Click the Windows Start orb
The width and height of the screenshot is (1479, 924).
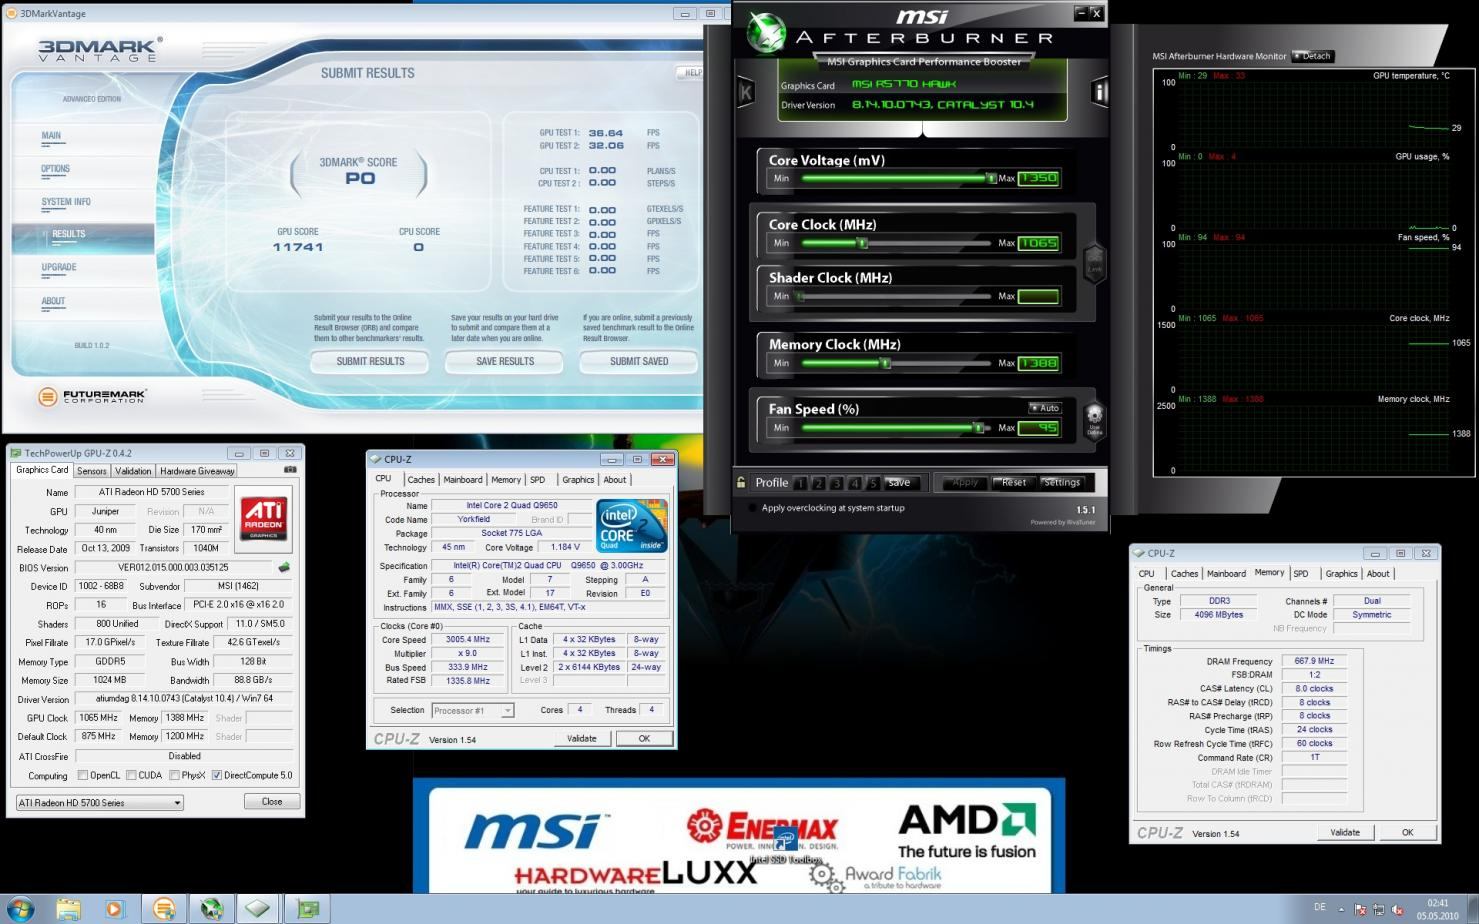(19, 909)
